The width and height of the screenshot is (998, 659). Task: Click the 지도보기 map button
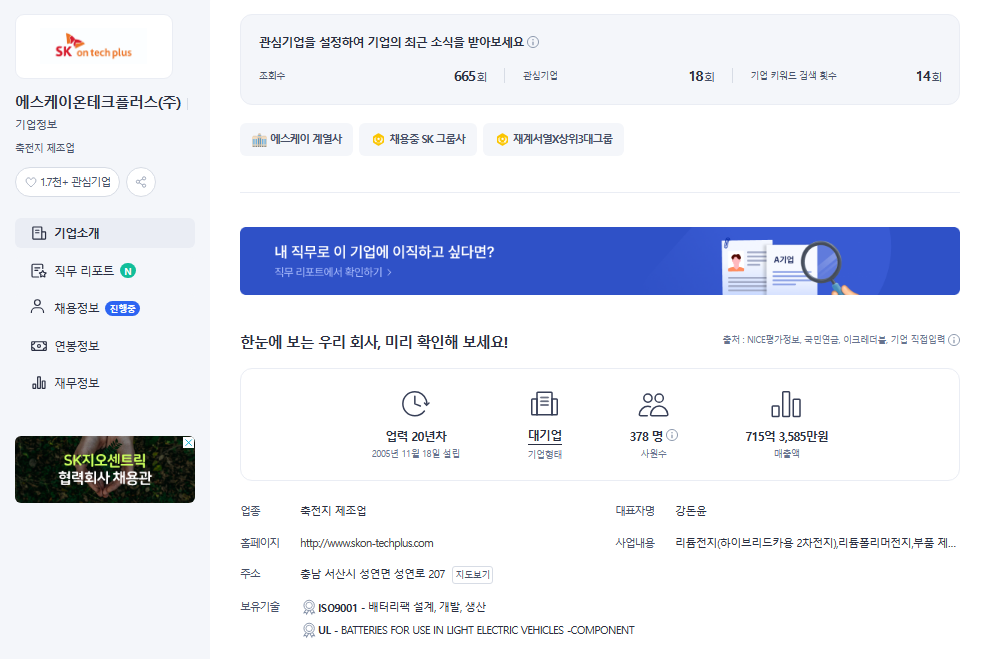(x=472, y=575)
